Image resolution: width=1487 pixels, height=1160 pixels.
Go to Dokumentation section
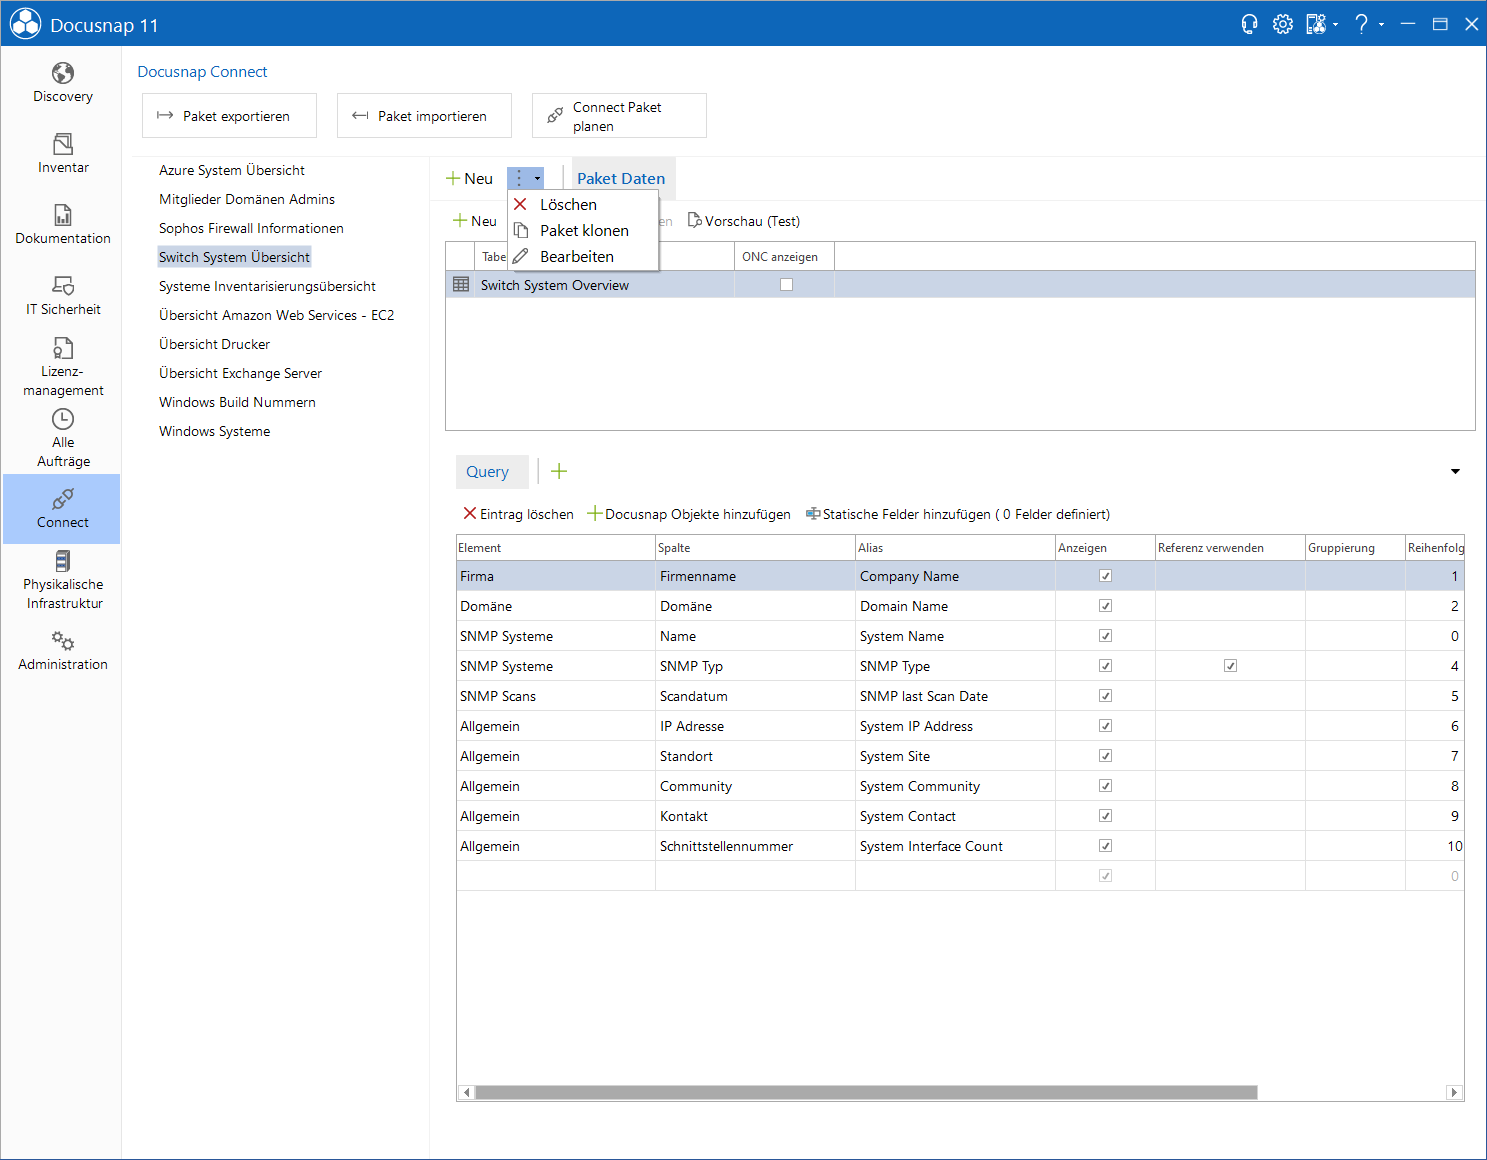(62, 225)
